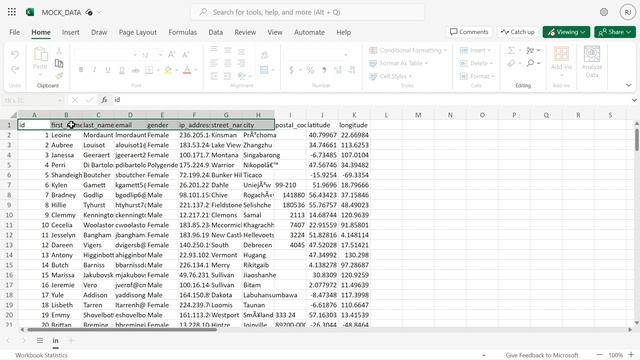Click the Increase Font Size icon

[172, 55]
